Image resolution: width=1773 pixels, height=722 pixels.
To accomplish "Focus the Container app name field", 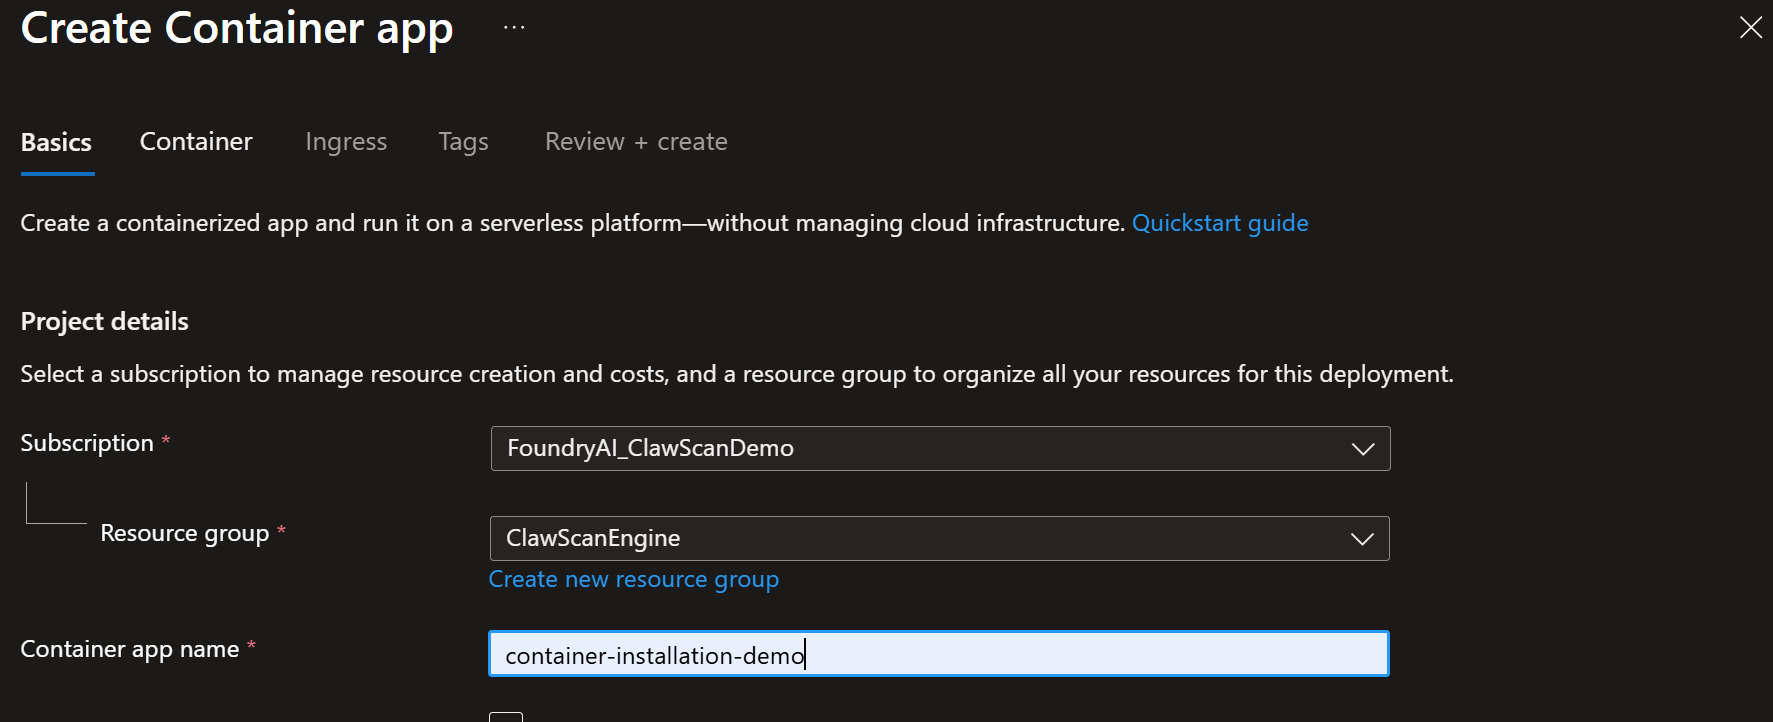I will pyautogui.click(x=939, y=654).
